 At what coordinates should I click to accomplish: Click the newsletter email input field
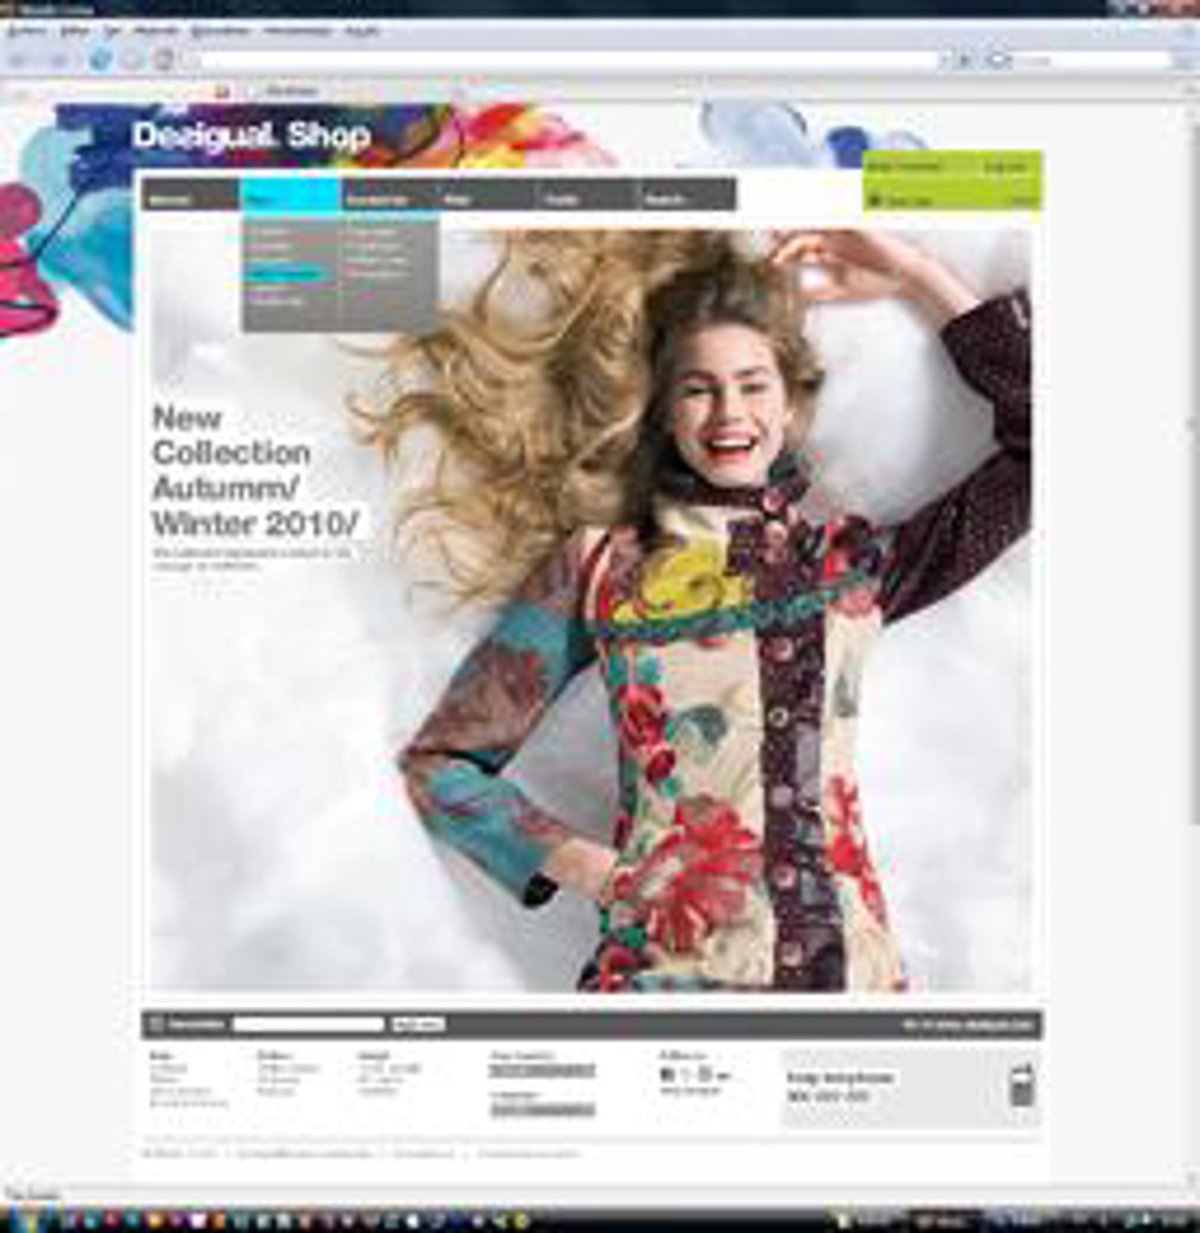click(x=308, y=1024)
